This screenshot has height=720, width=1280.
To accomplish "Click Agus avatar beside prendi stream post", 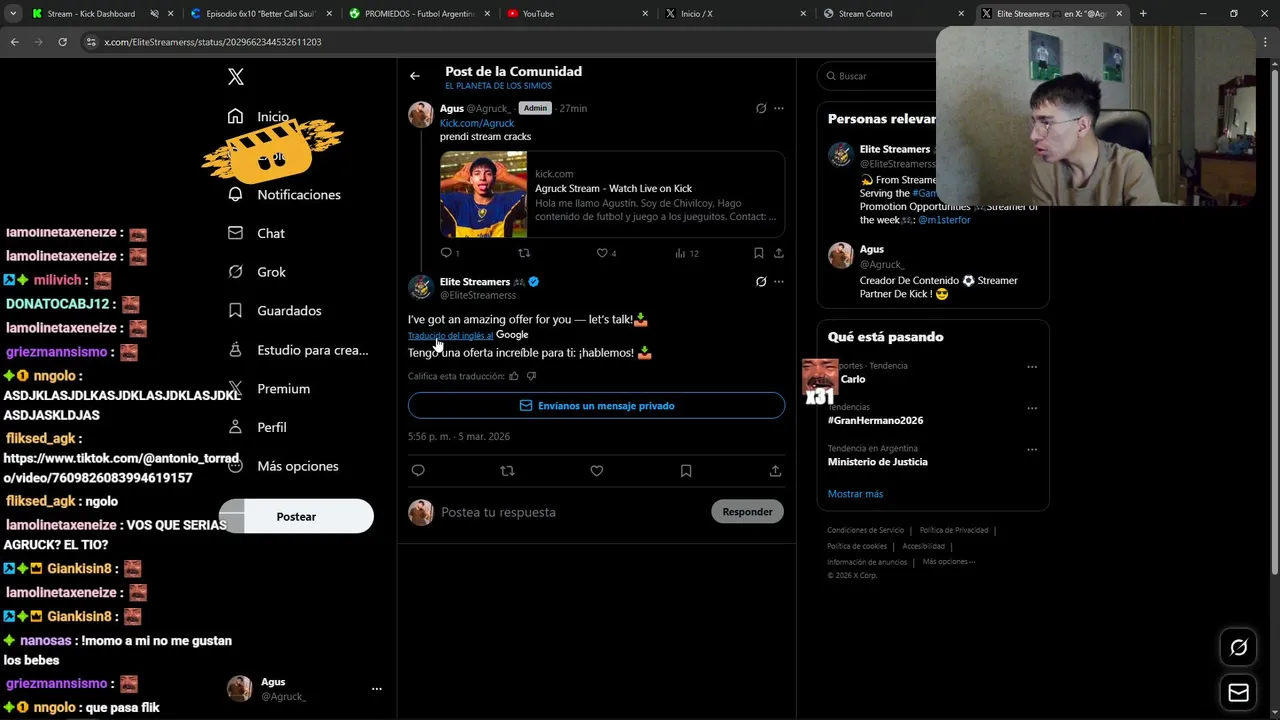I will tap(421, 114).
